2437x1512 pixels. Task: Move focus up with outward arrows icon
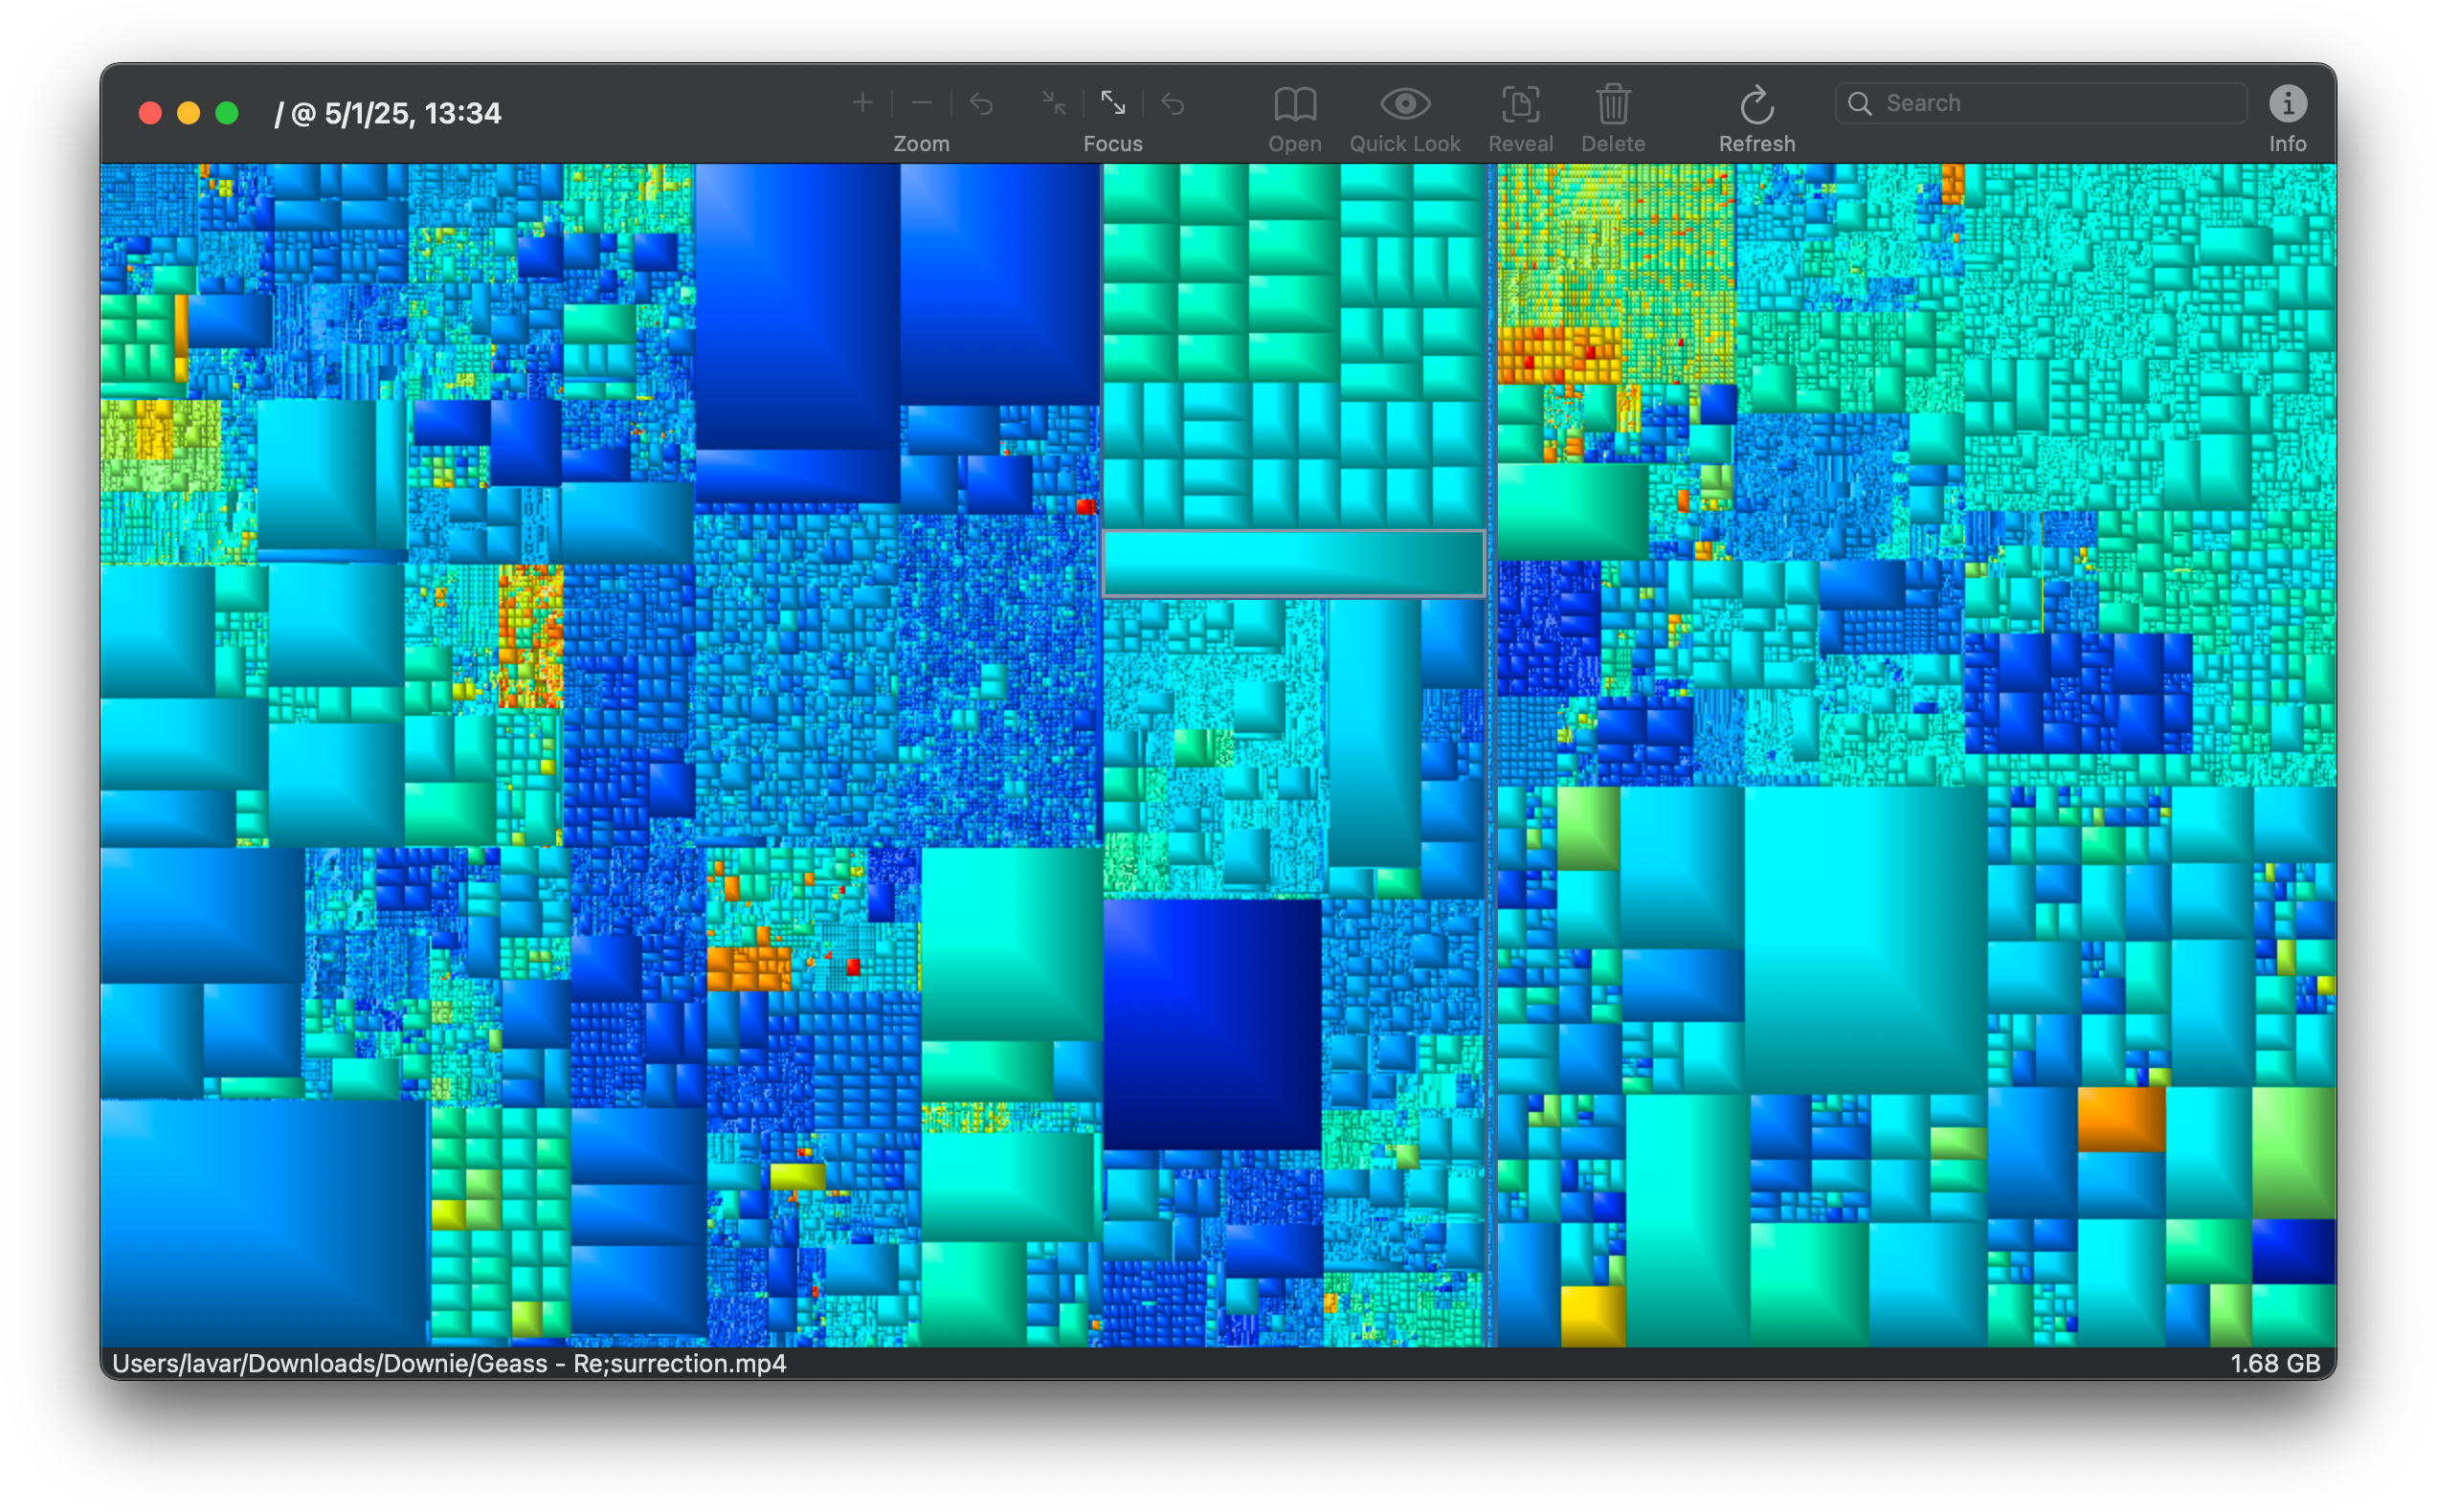(x=1112, y=103)
